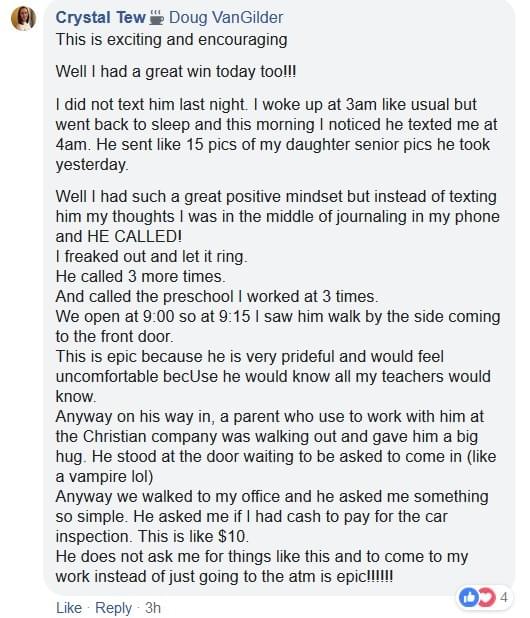
Task: View who reacted via the count 4
Action: 504,598
